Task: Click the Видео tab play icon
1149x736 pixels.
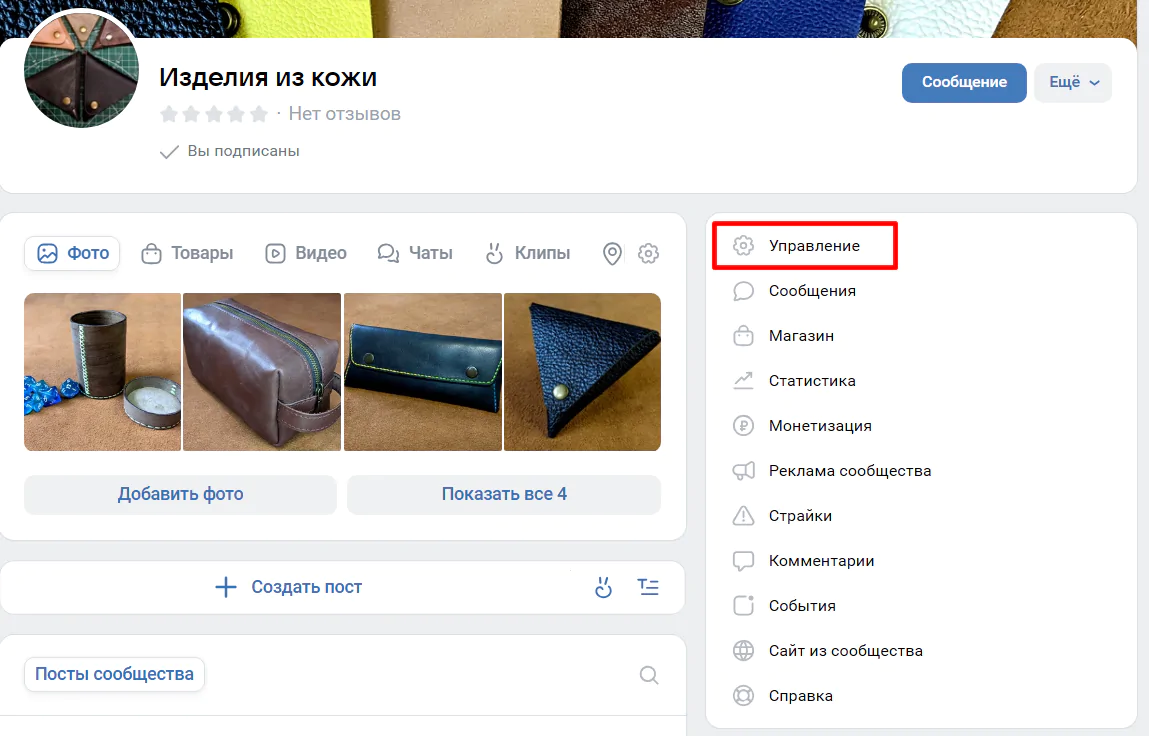Action: (x=275, y=254)
